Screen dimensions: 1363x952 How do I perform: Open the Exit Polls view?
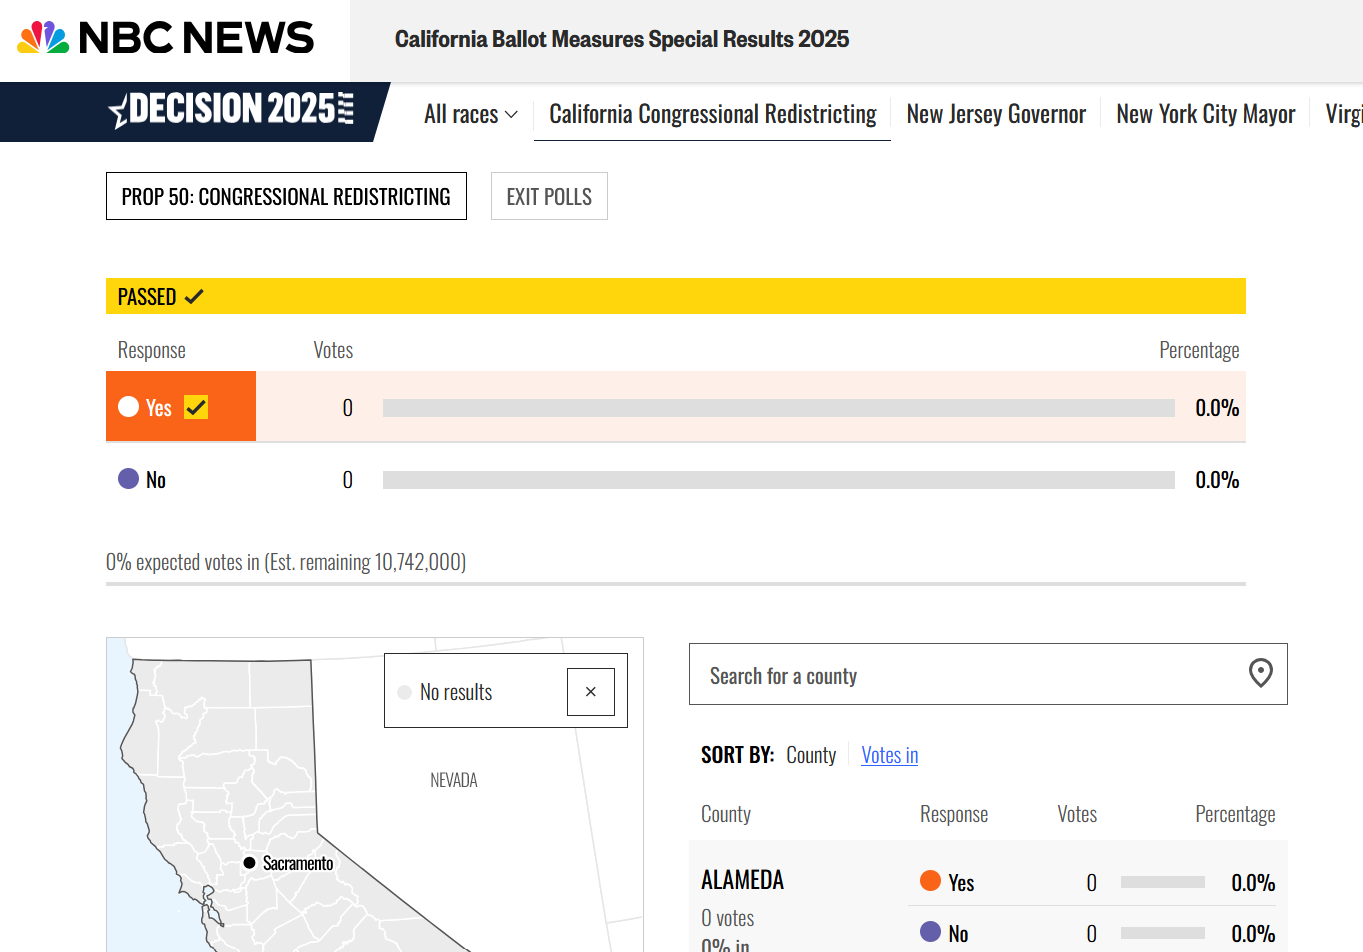(x=549, y=196)
